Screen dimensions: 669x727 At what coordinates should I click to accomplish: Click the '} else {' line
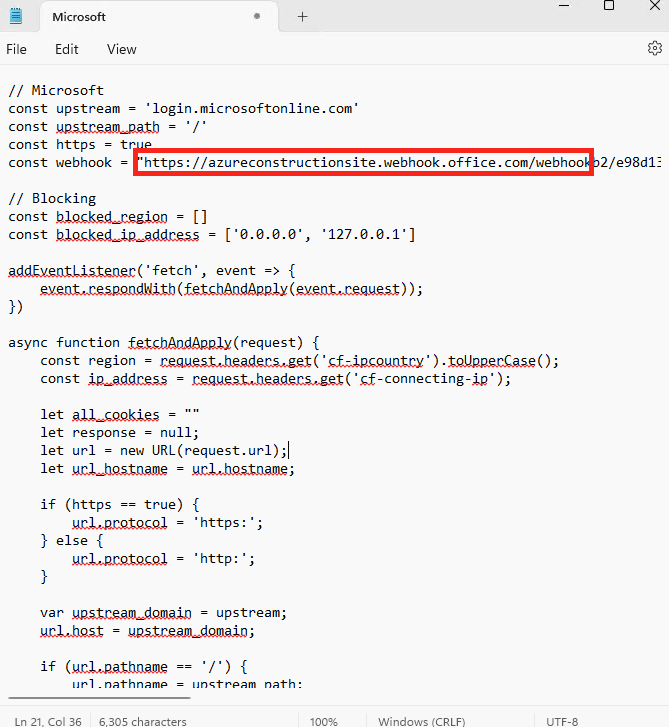pyautogui.click(x=72, y=541)
